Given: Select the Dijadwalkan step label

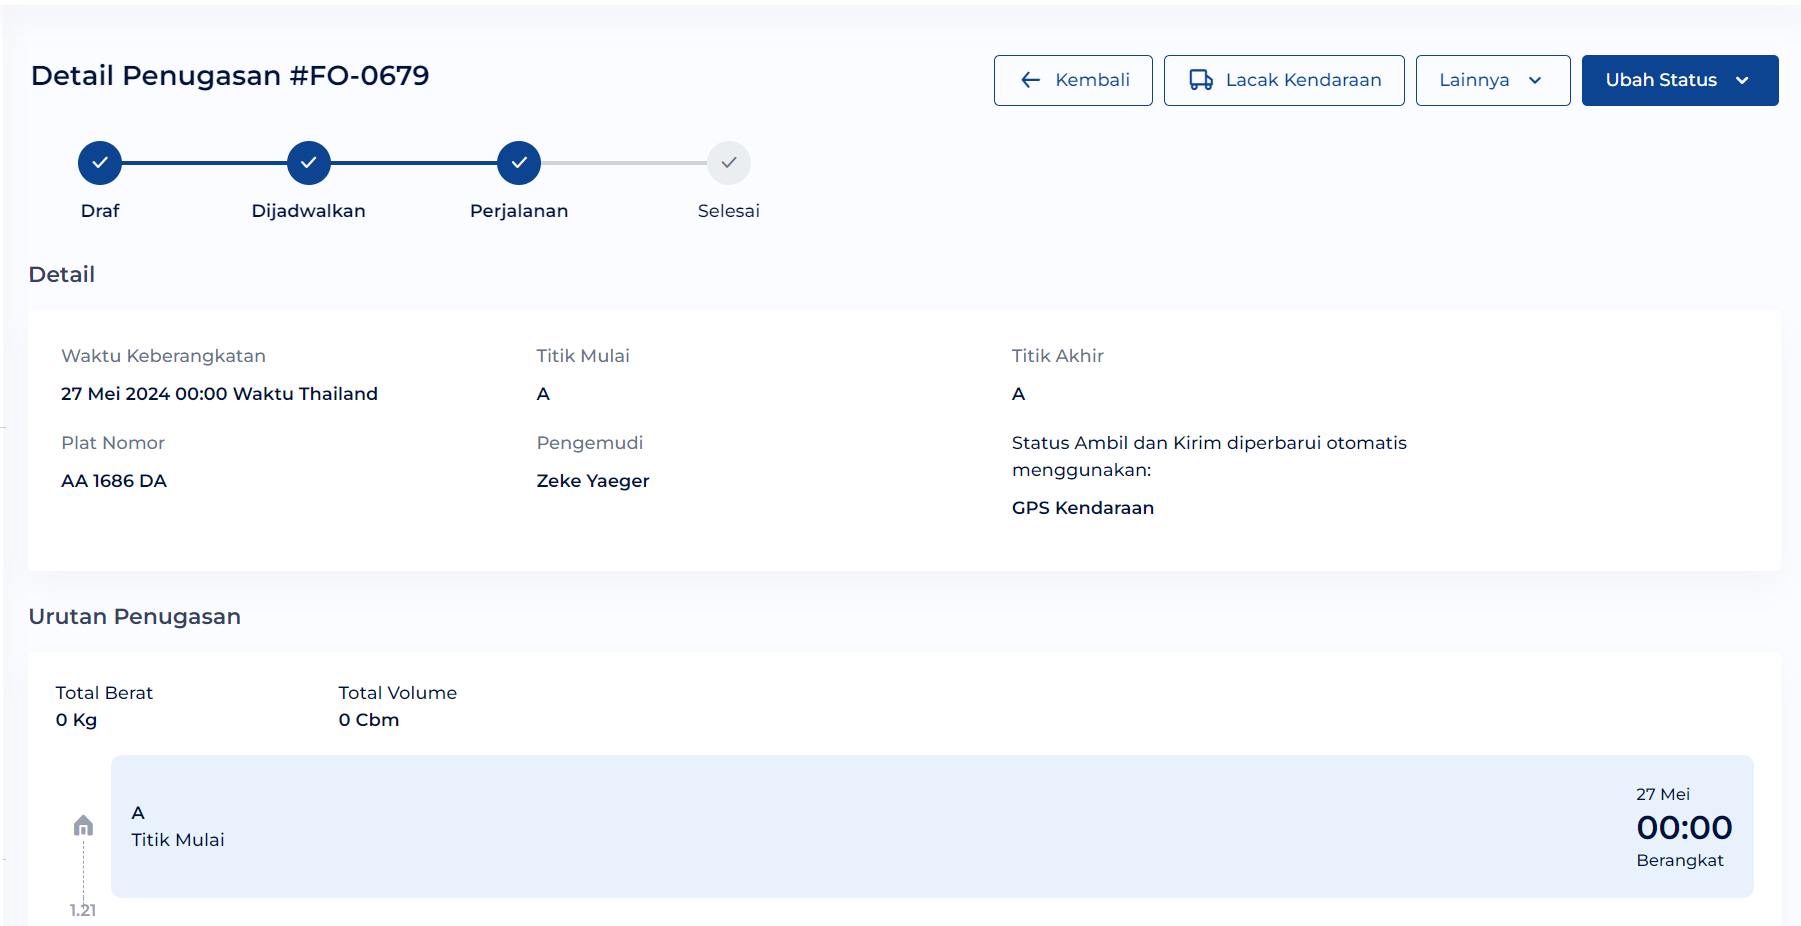Looking at the screenshot, I should (x=309, y=211).
